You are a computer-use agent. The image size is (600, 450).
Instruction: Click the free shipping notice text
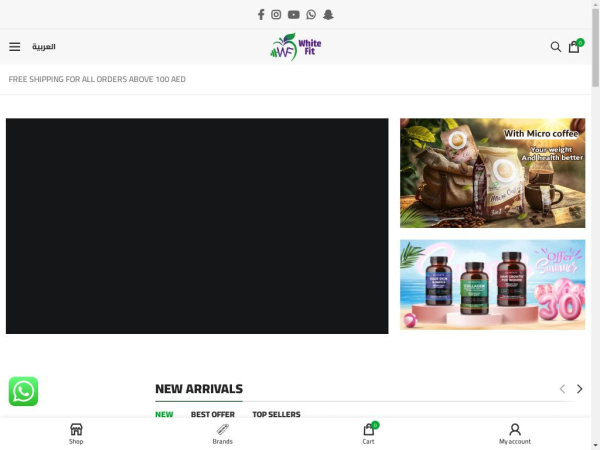[97, 79]
